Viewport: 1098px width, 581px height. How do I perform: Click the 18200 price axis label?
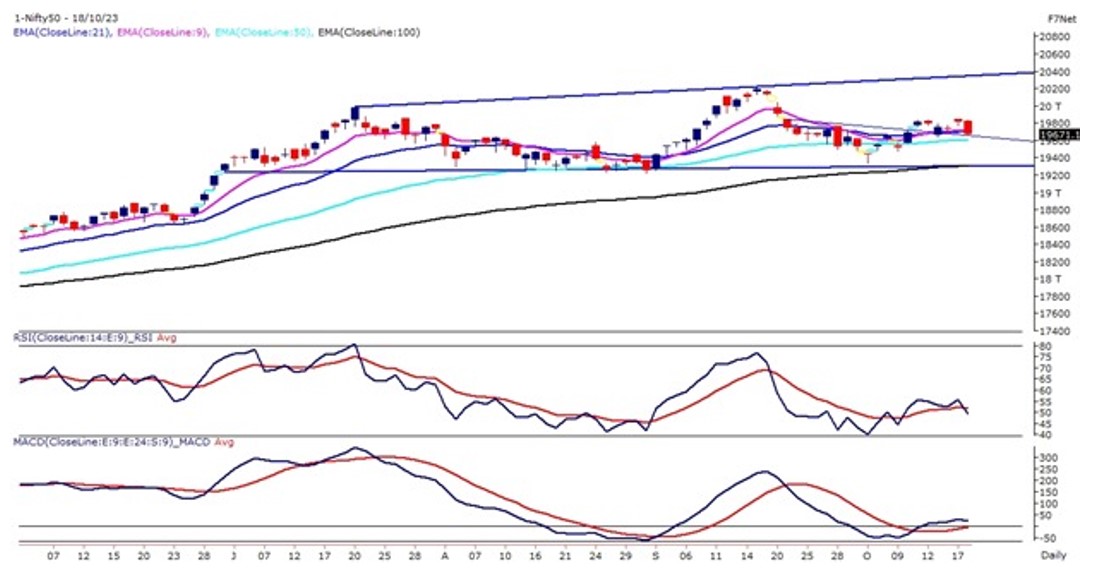pyautogui.click(x=1056, y=262)
